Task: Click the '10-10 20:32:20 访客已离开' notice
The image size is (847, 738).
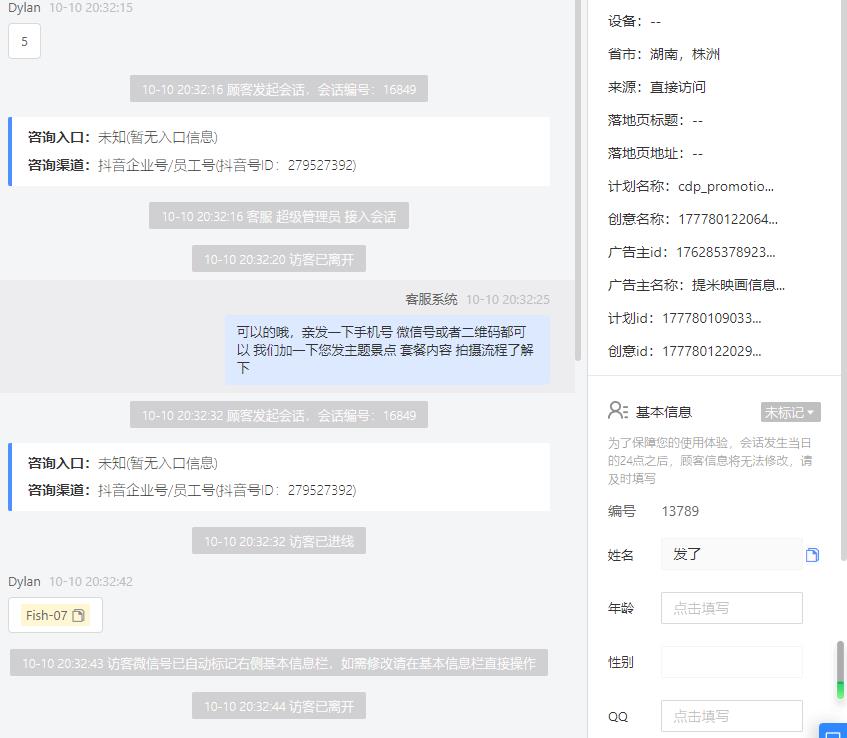Action: tap(279, 259)
